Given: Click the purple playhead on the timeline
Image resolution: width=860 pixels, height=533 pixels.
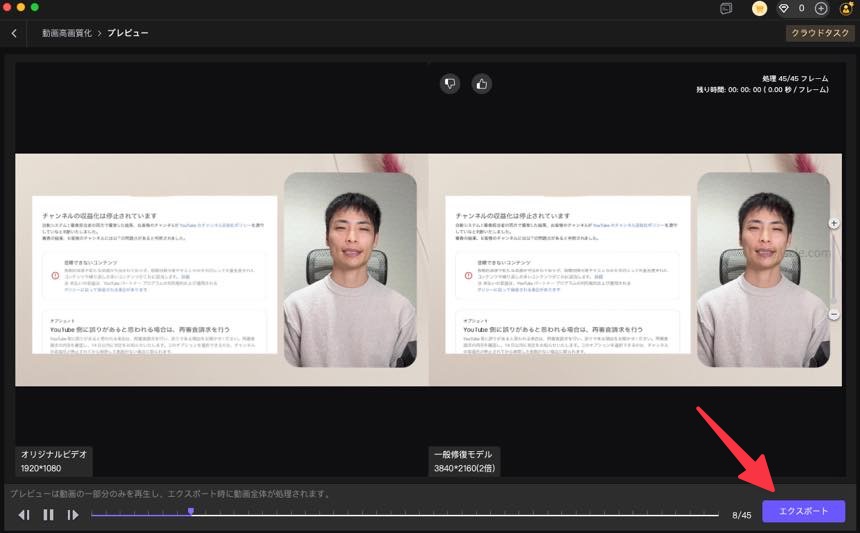Looking at the screenshot, I should (x=191, y=512).
